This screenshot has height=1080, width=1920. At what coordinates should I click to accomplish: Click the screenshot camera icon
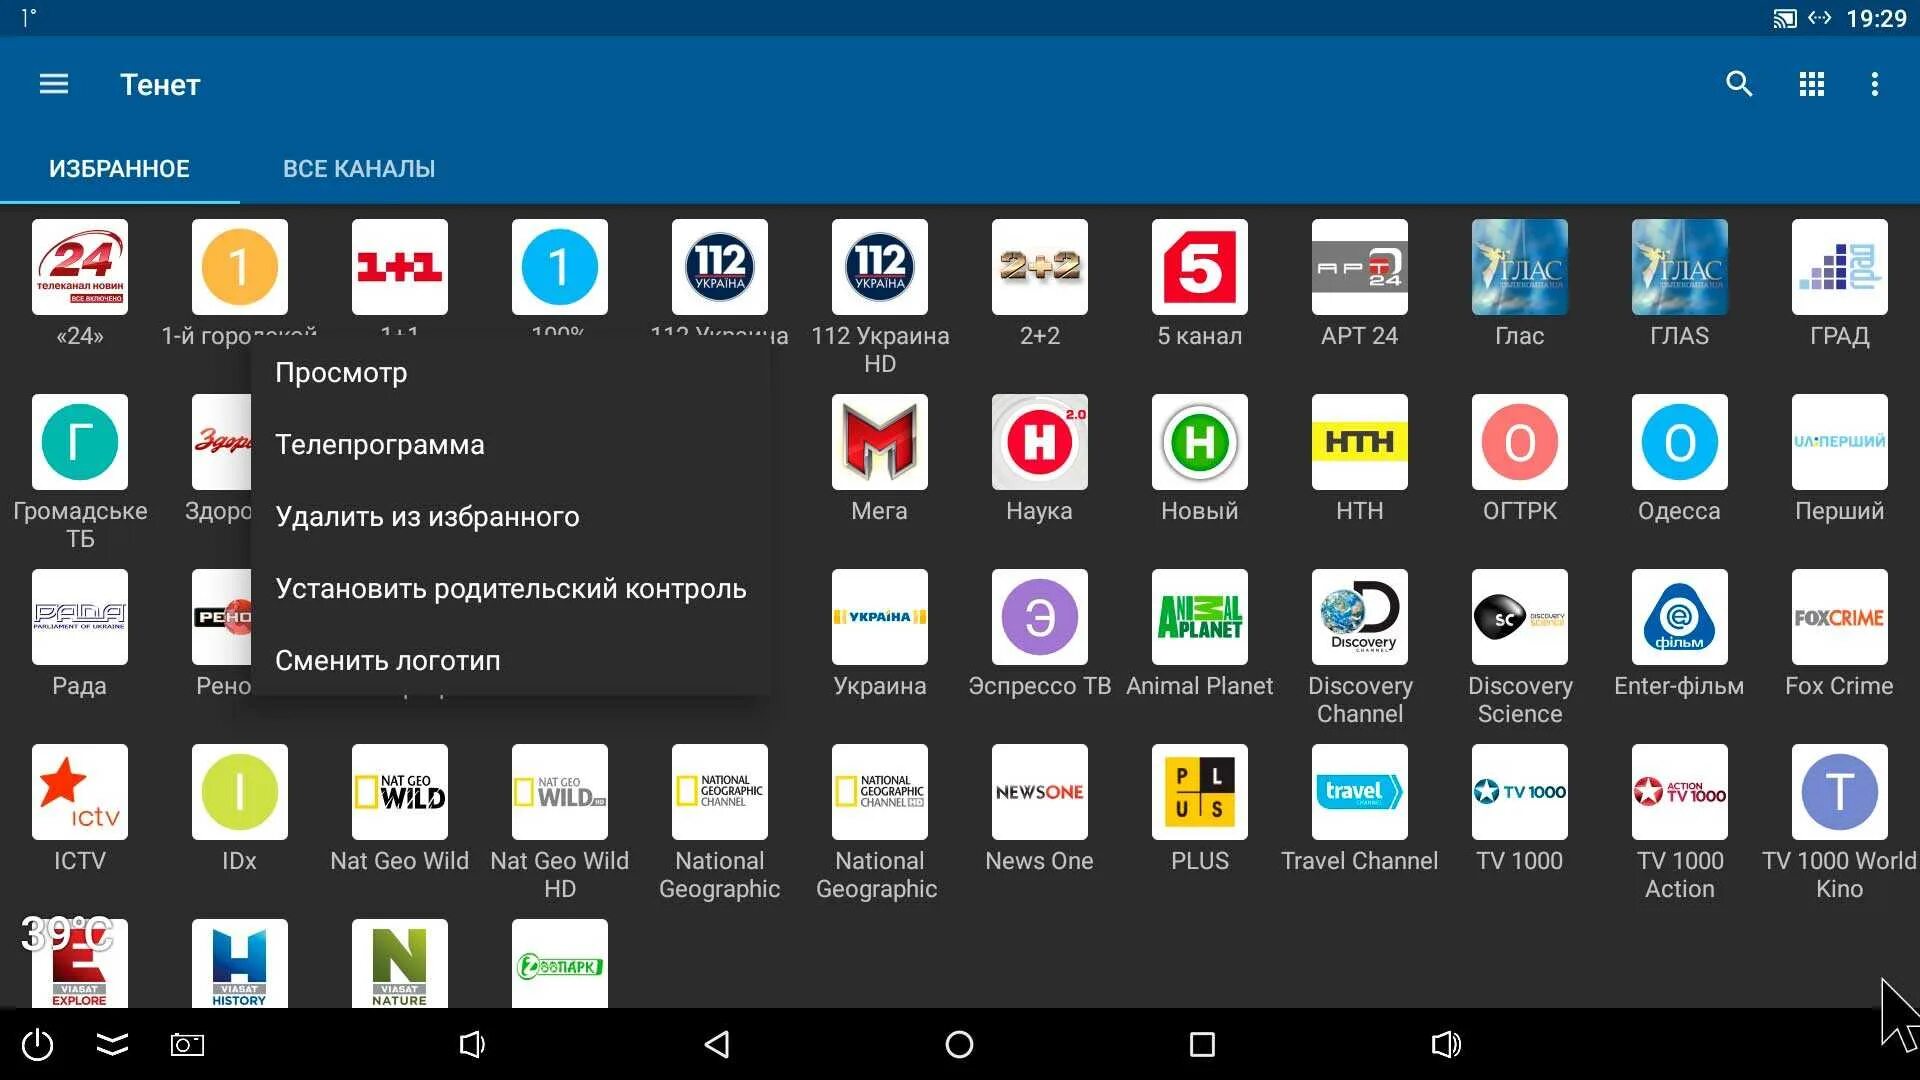point(187,1045)
